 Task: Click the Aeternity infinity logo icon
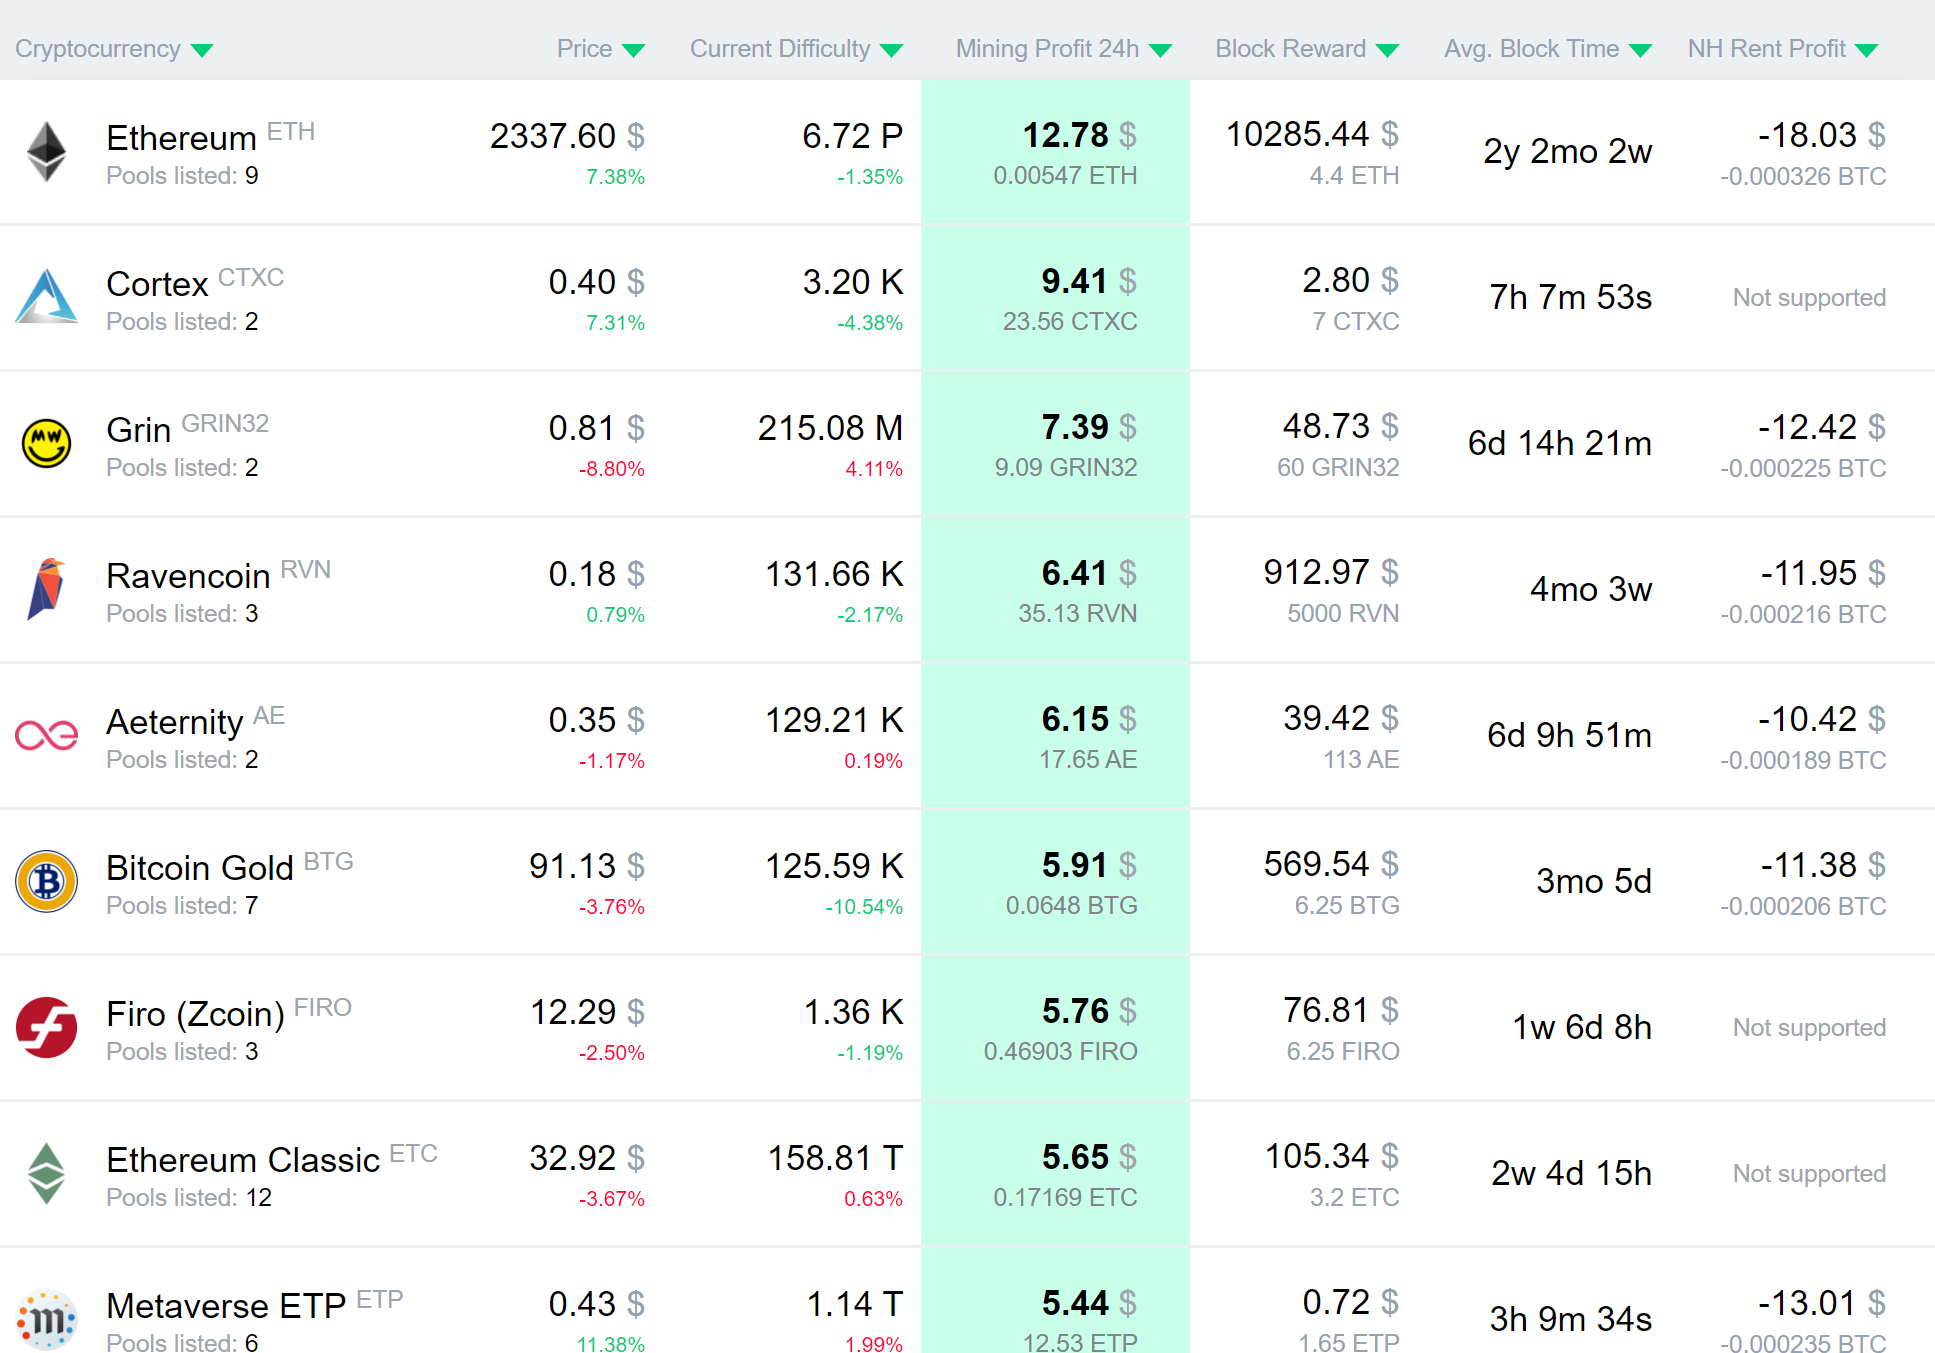(x=46, y=736)
